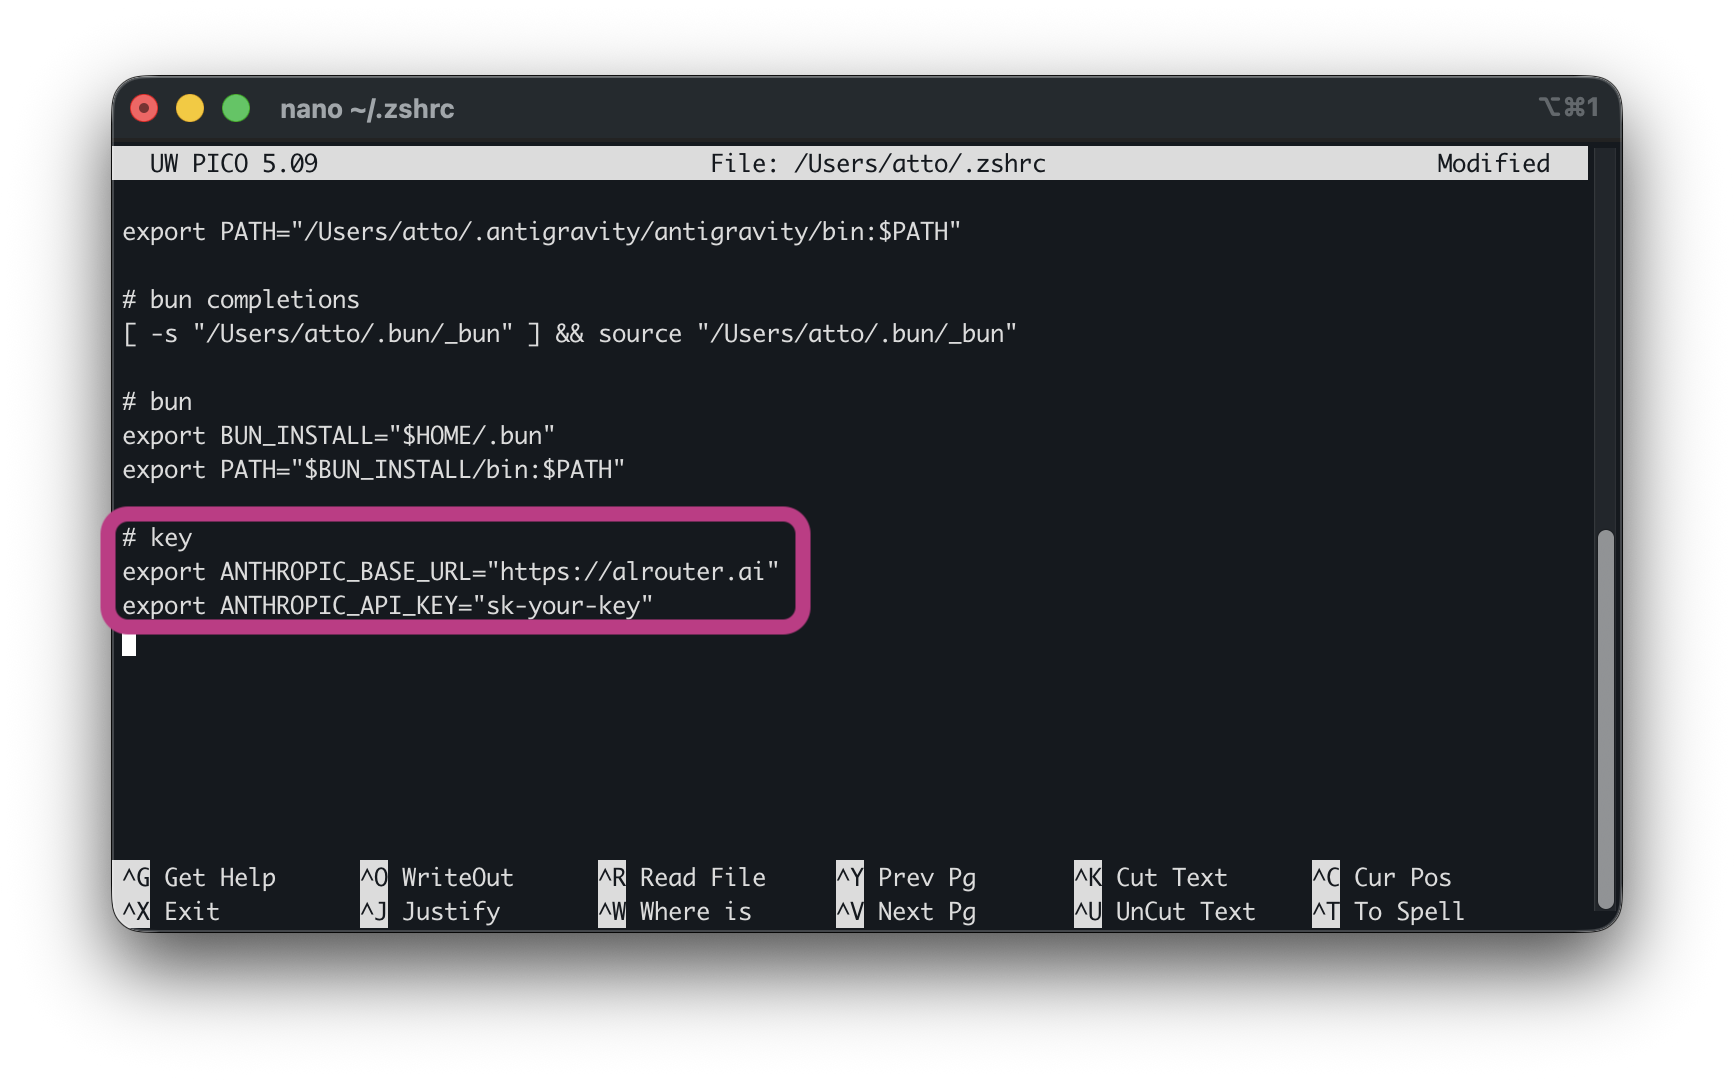Click the ^J Justify shortcut
This screenshot has height=1080, width=1734.
click(430, 911)
